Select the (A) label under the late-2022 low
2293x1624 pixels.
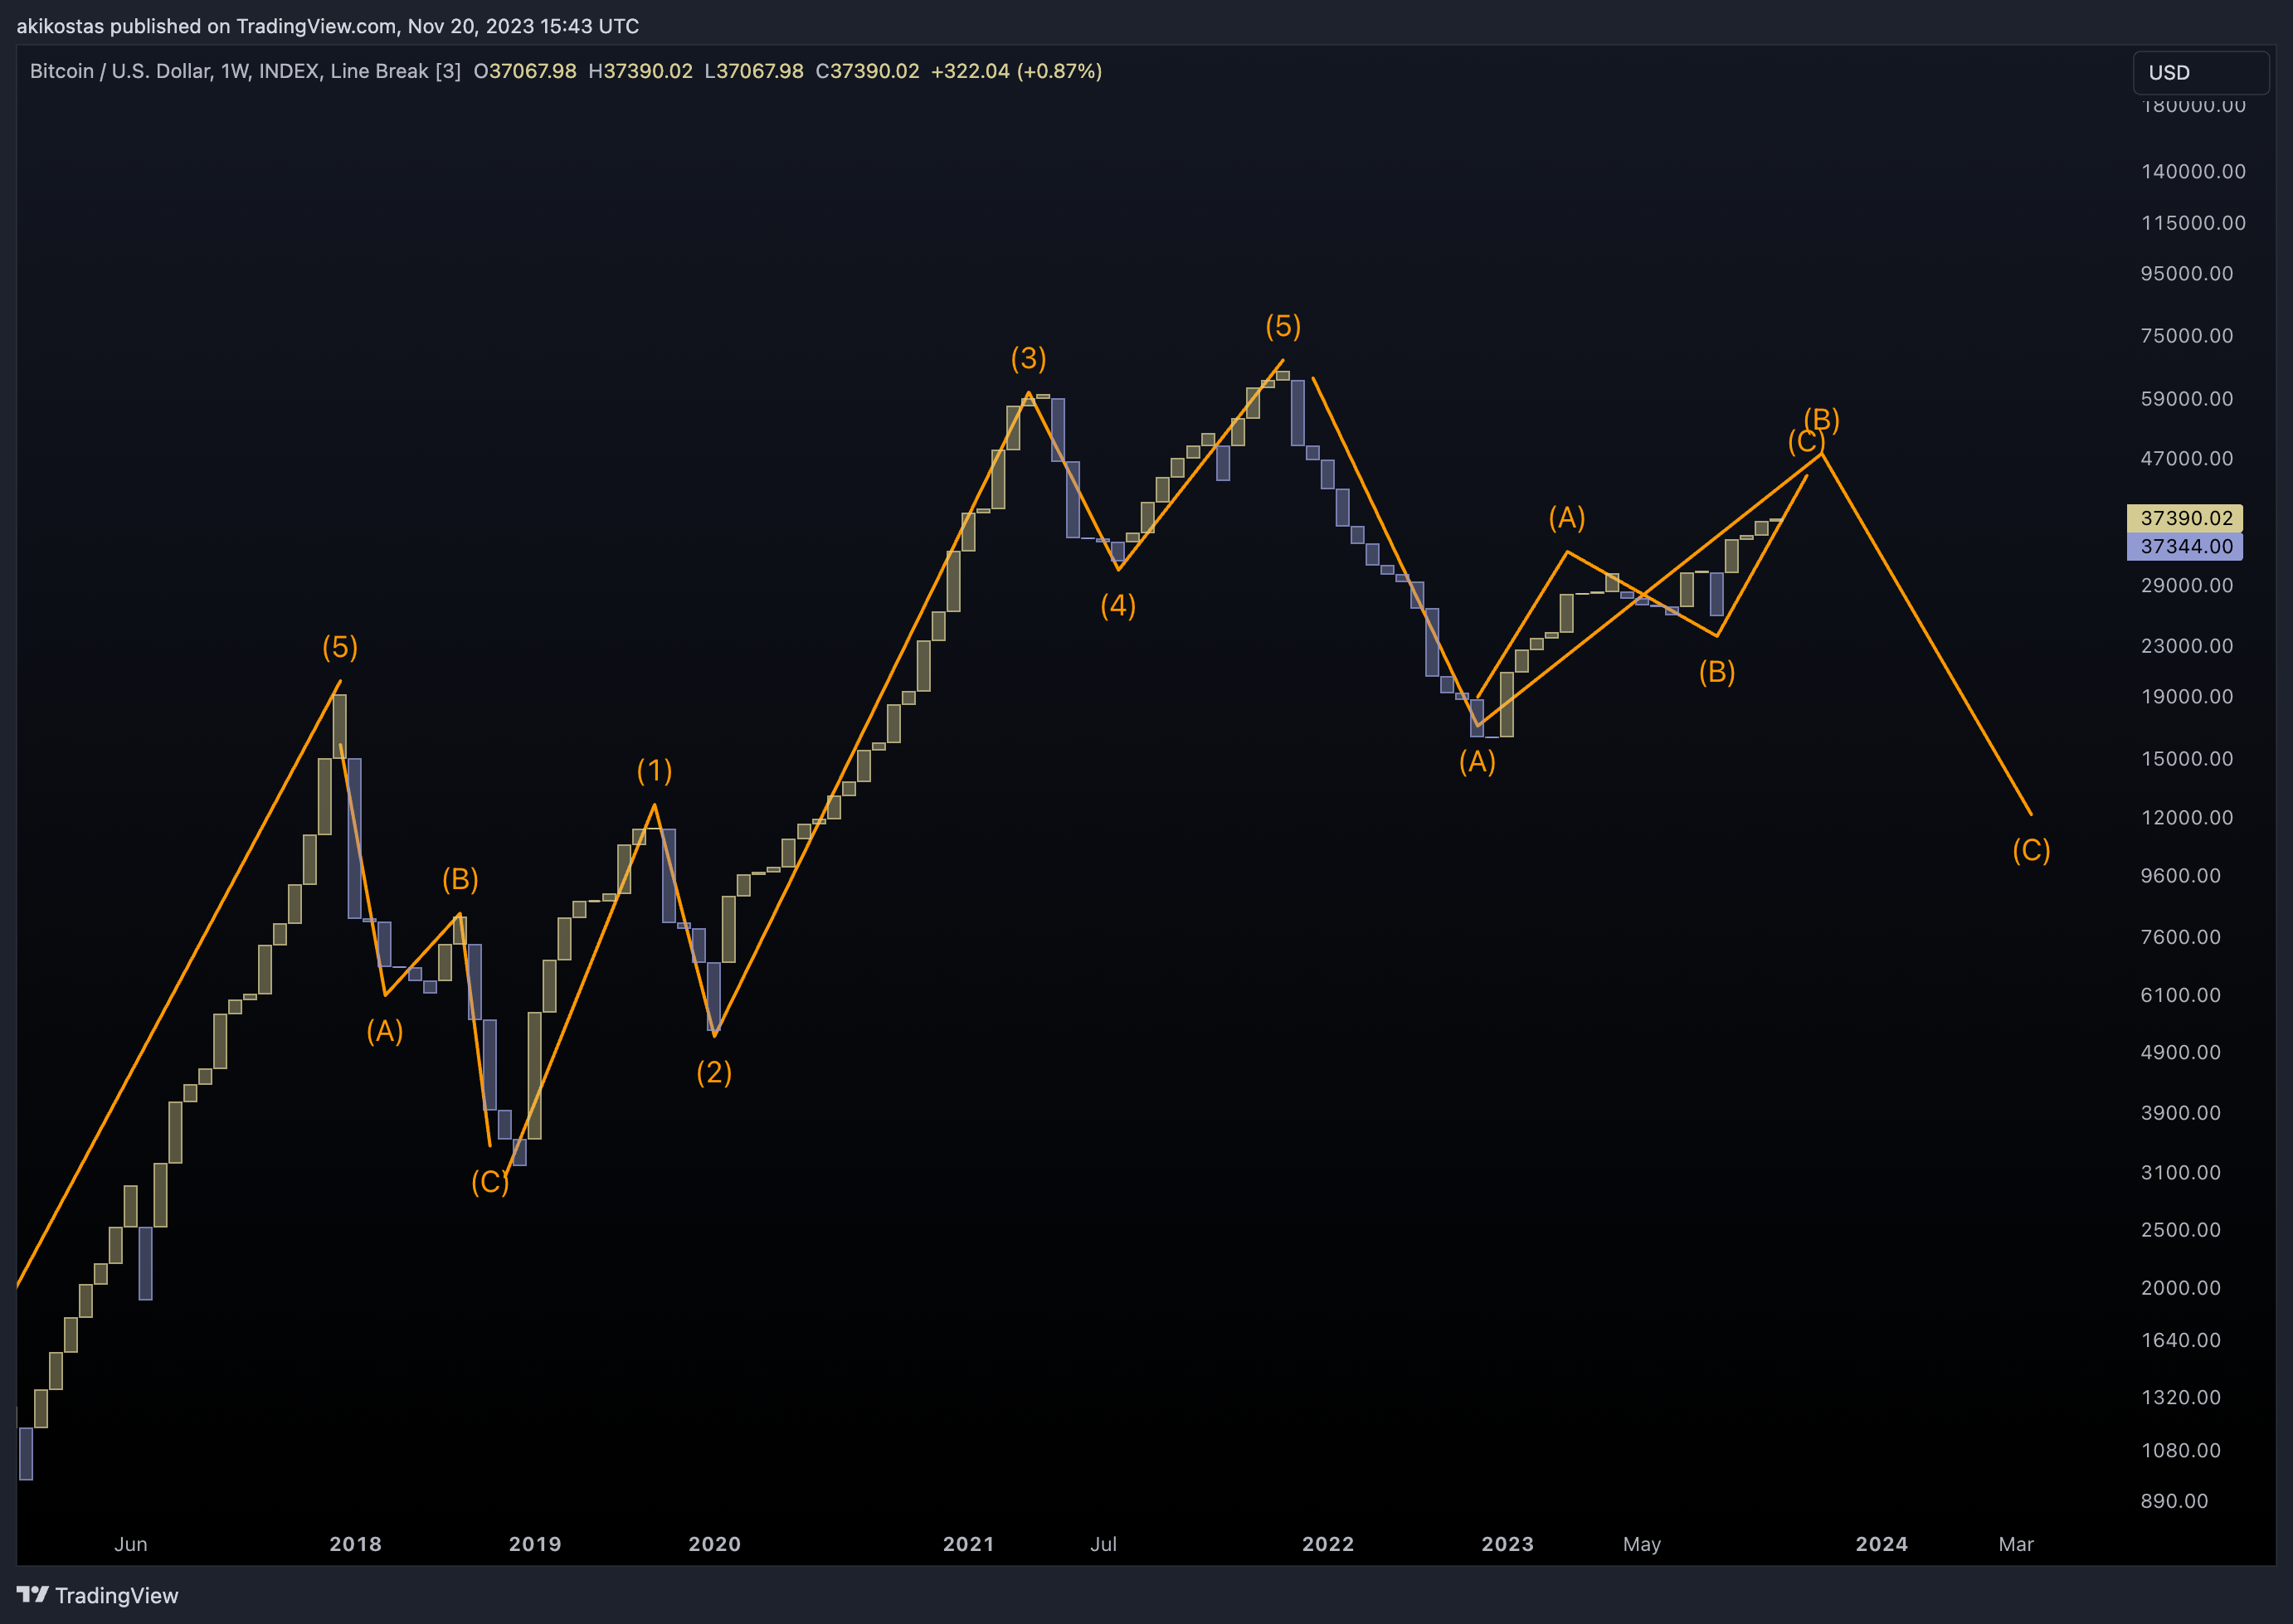tap(1477, 762)
